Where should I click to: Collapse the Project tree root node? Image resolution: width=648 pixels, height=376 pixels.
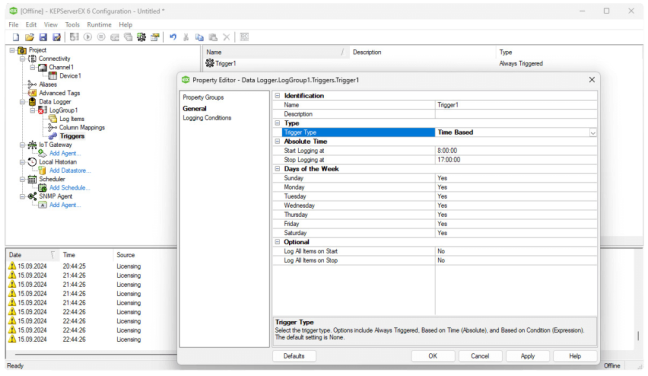[x=12, y=50]
